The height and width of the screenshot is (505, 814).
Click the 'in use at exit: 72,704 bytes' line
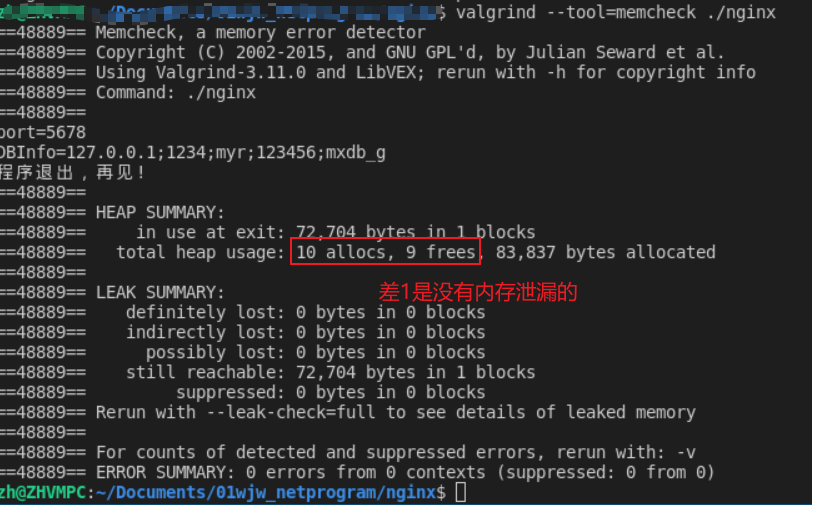pos(335,232)
